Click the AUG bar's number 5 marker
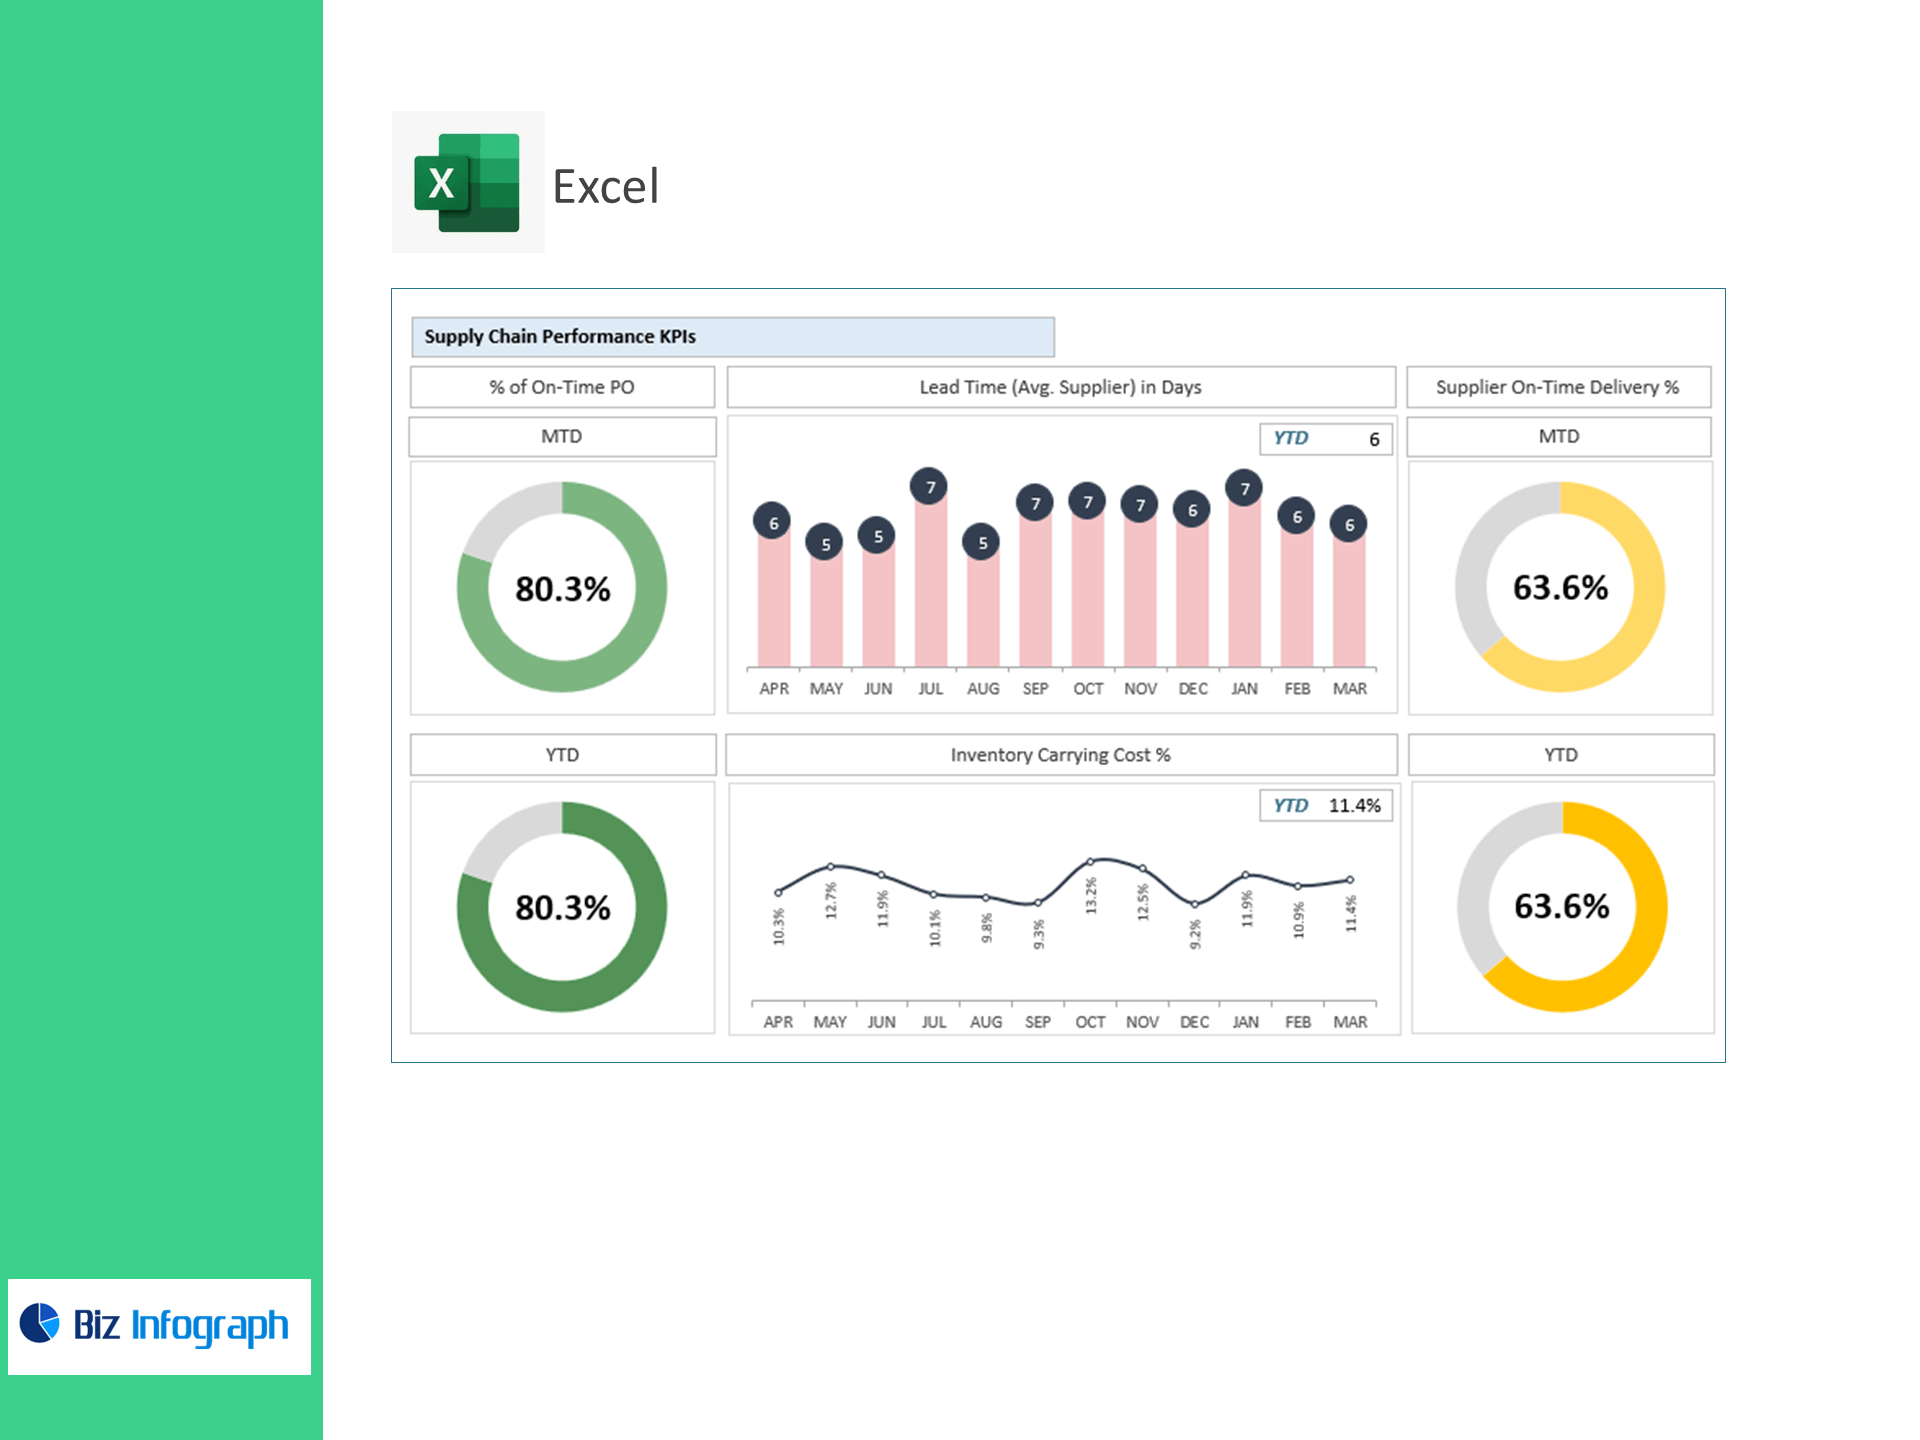This screenshot has width=1920, height=1440. coord(982,542)
